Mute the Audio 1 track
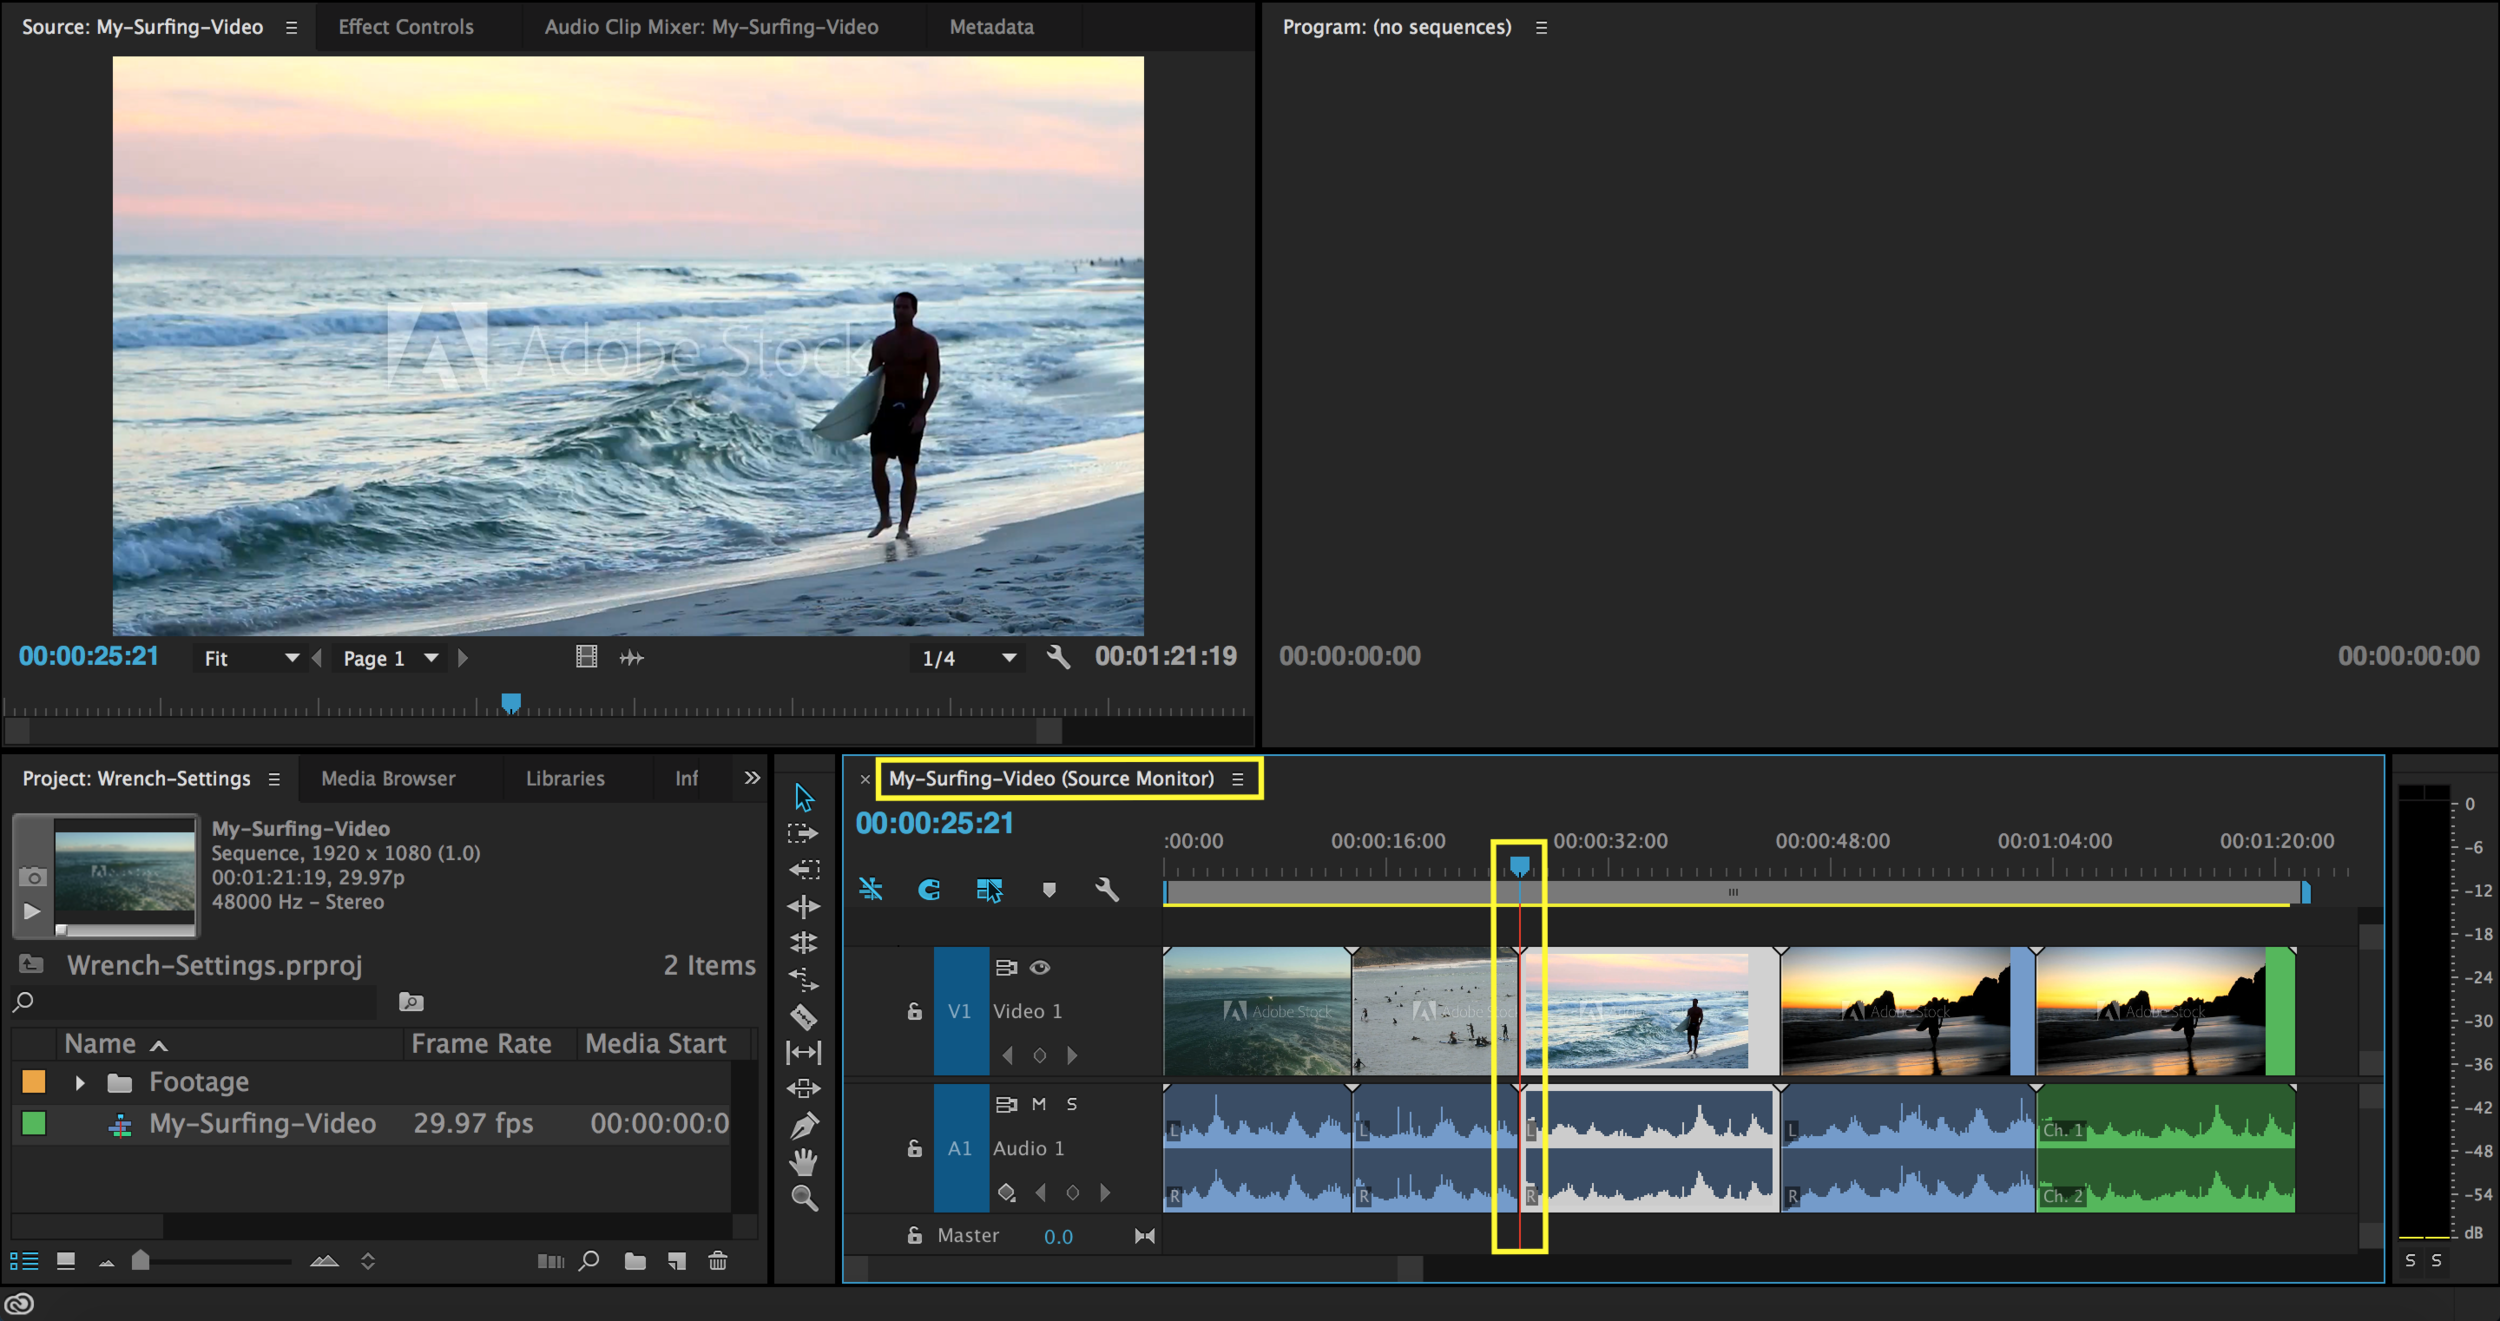 pos(1039,1103)
